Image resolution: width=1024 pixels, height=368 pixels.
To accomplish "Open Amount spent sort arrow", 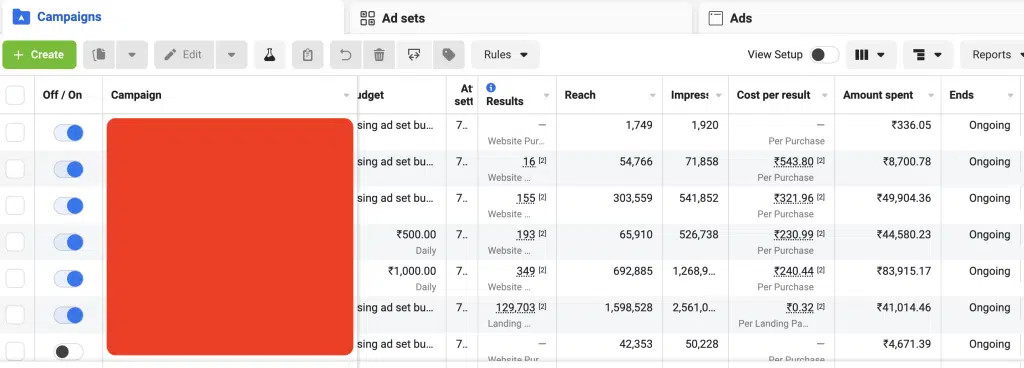I will (x=931, y=96).
